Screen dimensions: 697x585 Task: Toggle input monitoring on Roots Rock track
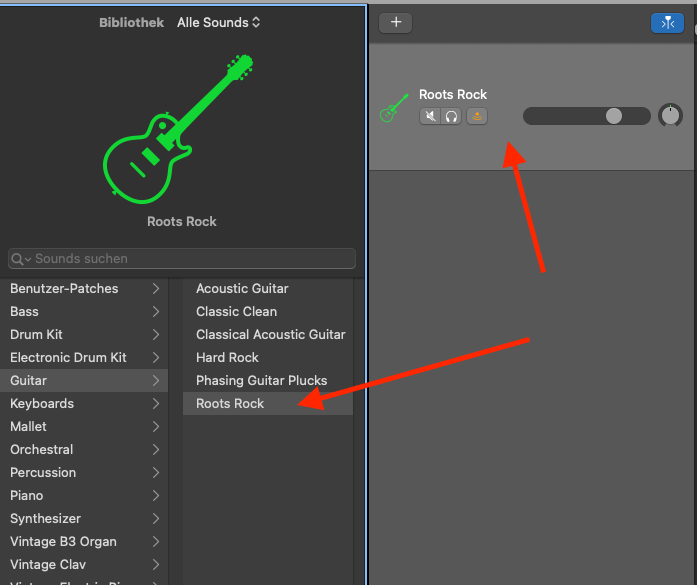pos(477,116)
